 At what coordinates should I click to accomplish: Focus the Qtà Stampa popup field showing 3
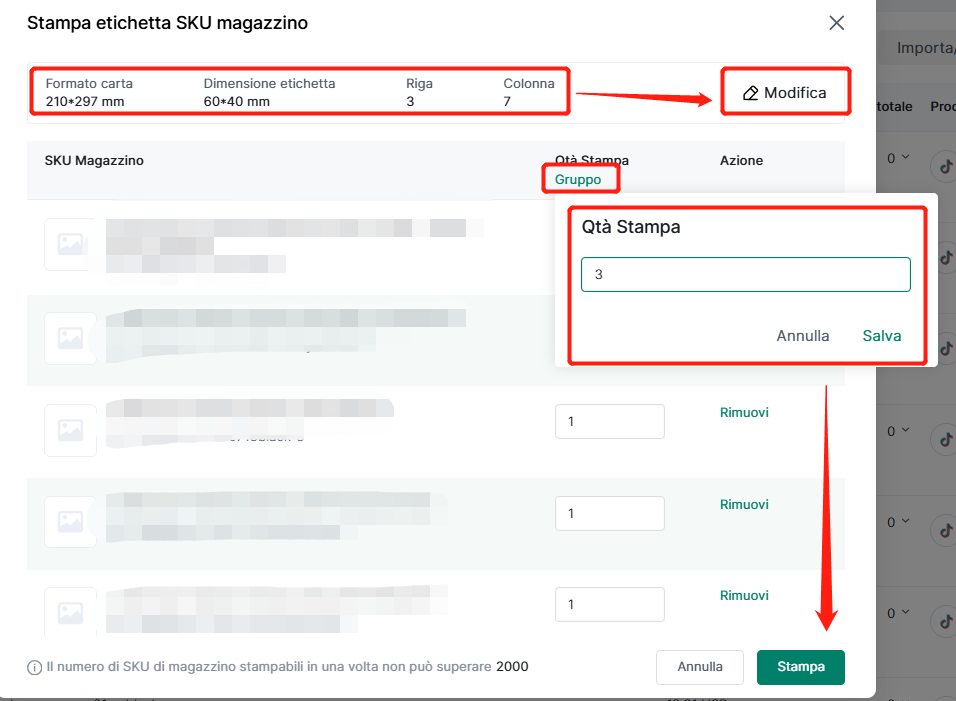tap(745, 274)
